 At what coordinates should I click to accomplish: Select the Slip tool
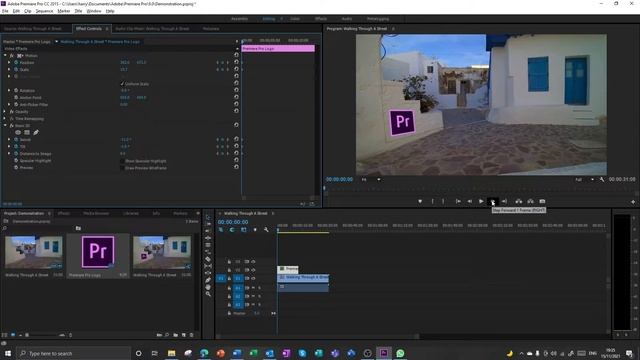point(208,266)
